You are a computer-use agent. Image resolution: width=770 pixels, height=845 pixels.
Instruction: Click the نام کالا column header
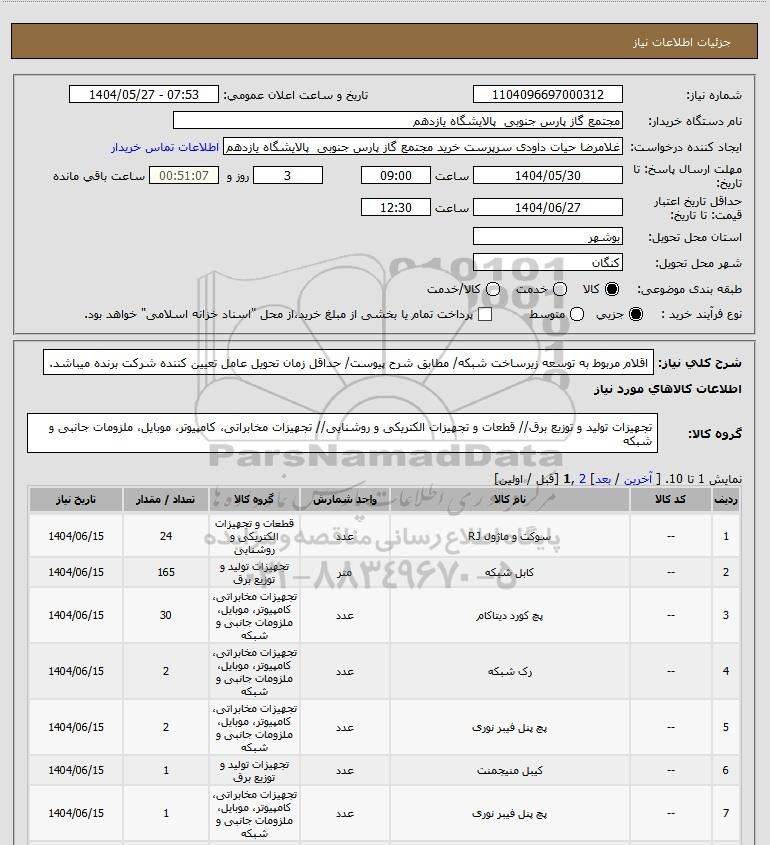(510, 500)
